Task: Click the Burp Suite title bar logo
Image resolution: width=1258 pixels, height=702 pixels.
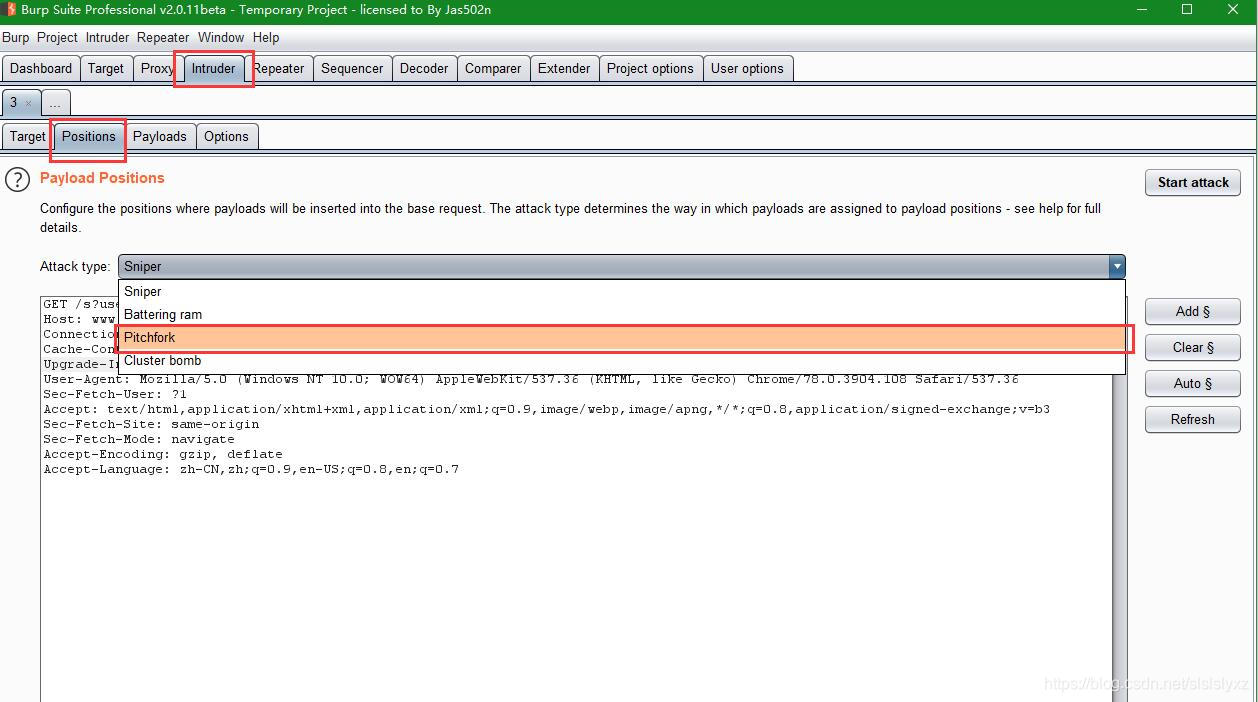Action: (11, 10)
